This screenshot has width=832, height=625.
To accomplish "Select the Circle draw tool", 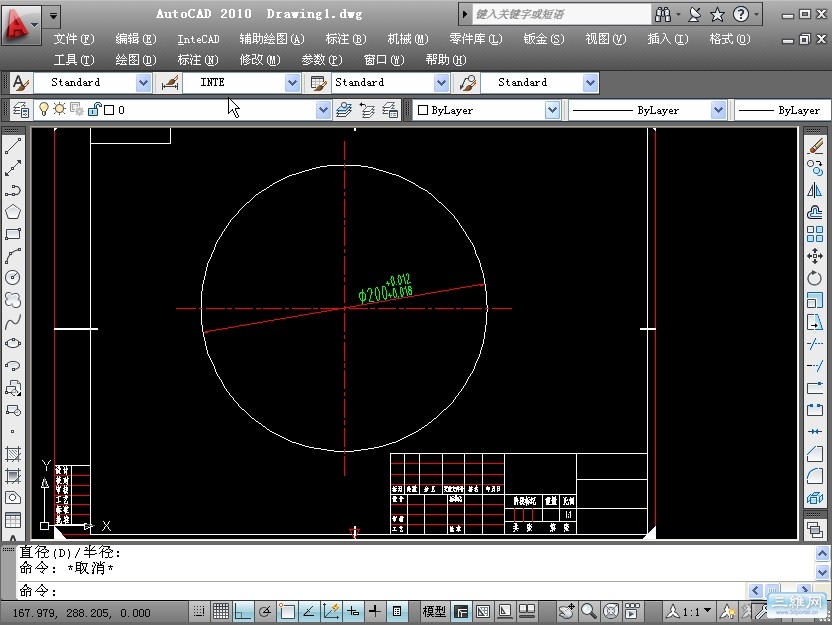I will point(13,277).
